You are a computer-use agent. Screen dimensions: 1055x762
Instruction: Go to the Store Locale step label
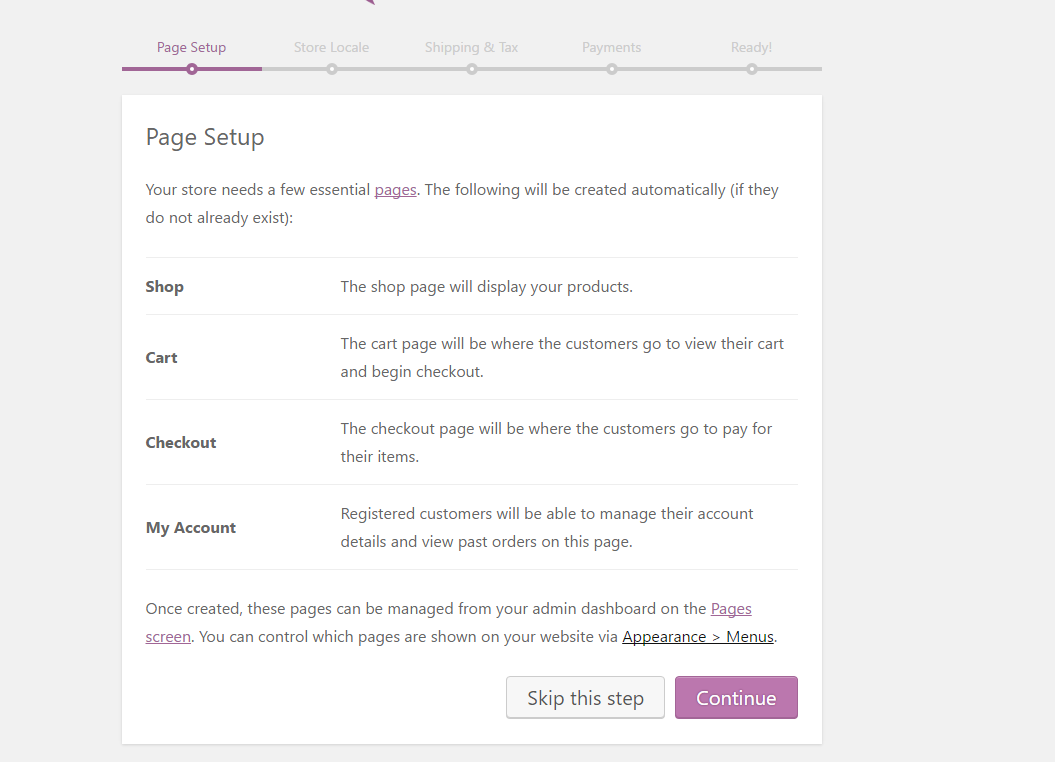[x=331, y=47]
